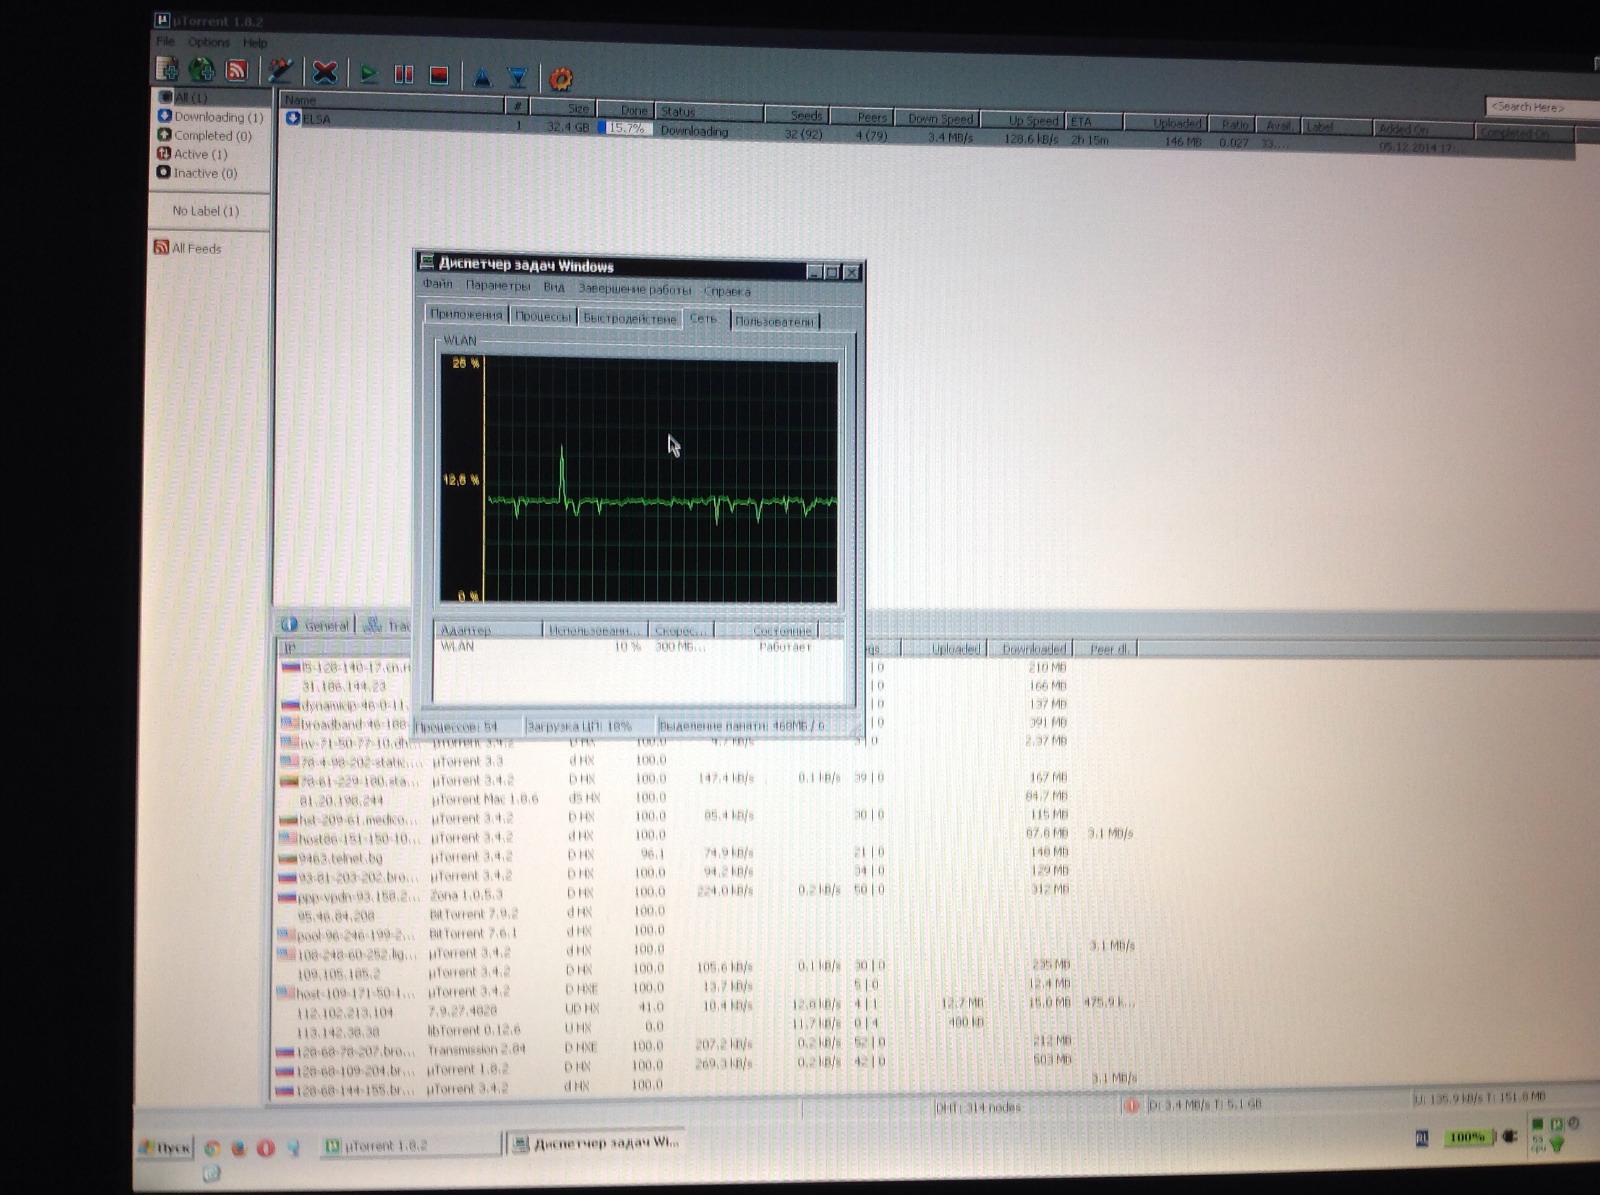Open Preferences via the orange gear icon
This screenshot has width=1600, height=1195.
coord(561,78)
